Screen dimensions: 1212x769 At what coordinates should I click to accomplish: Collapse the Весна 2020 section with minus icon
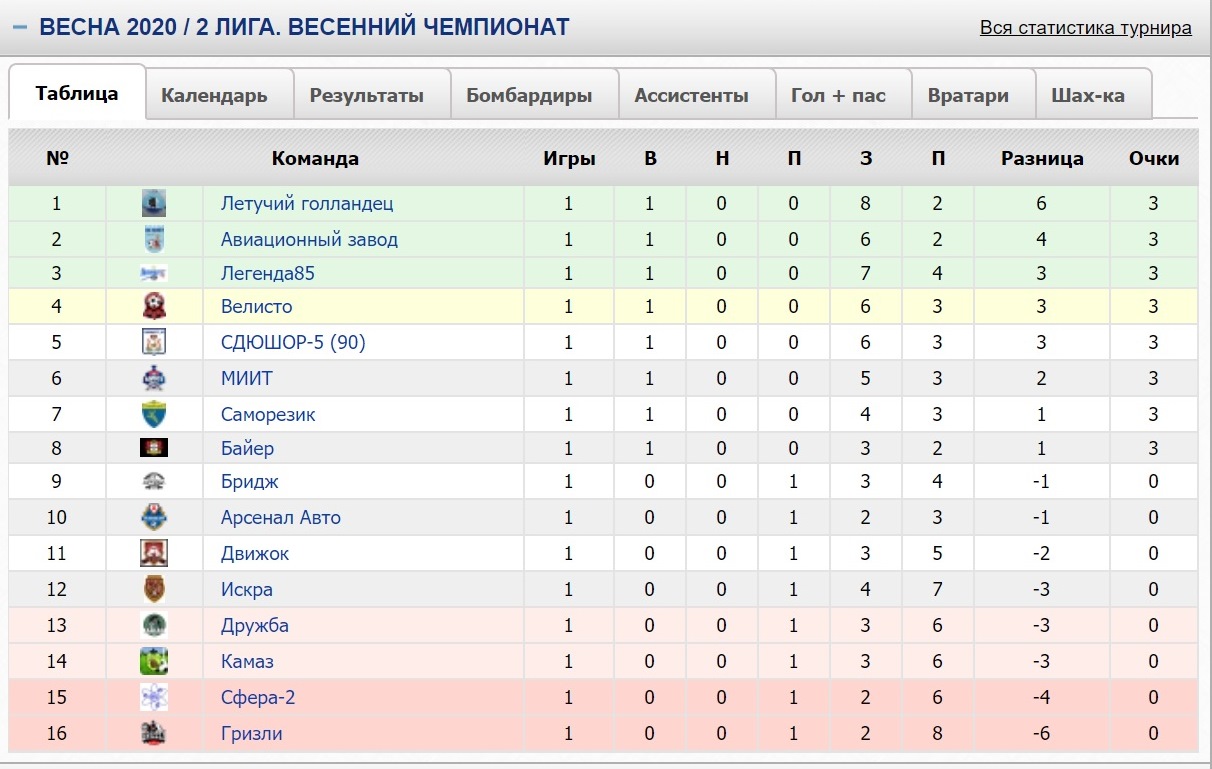coord(20,27)
